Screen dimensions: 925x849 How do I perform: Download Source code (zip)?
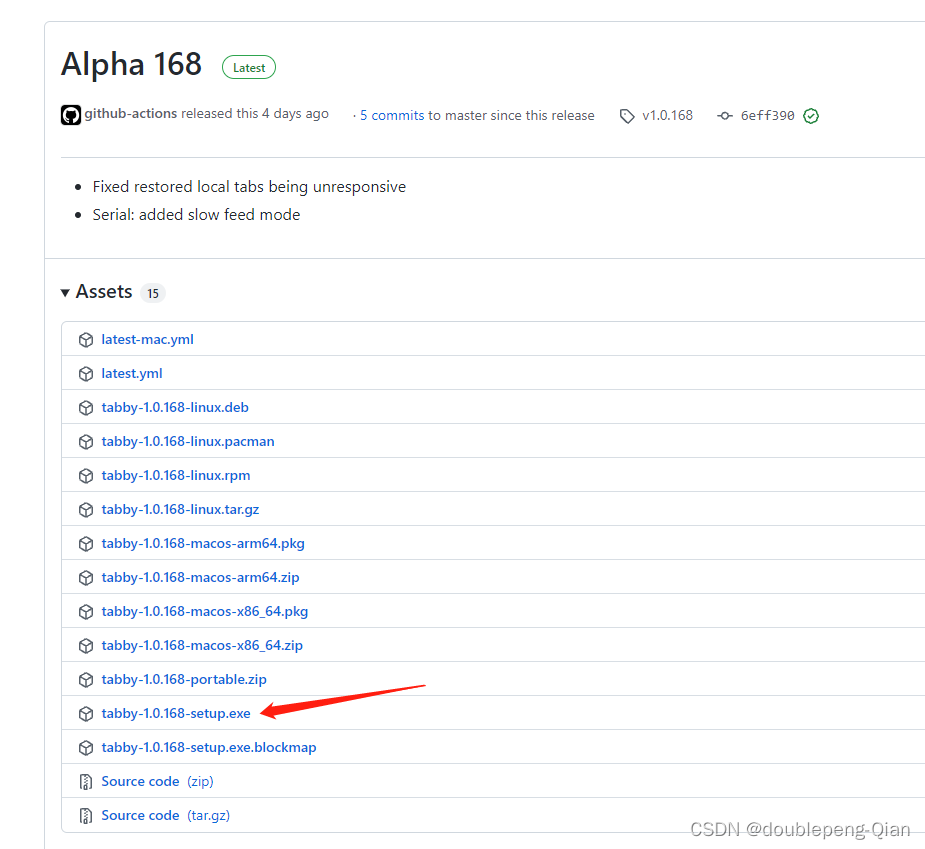[x=158, y=781]
